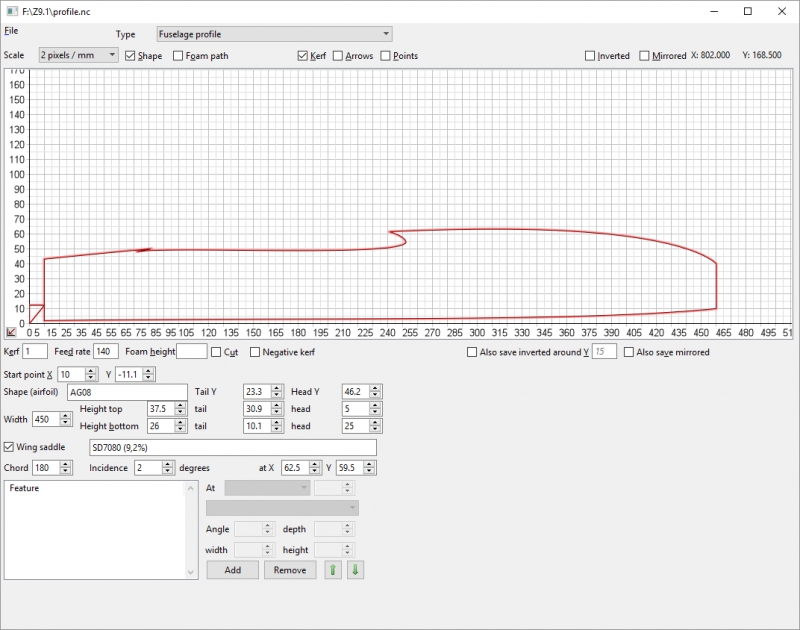800x630 pixels.
Task: Enable the Foam path checkbox
Action: (x=179, y=56)
